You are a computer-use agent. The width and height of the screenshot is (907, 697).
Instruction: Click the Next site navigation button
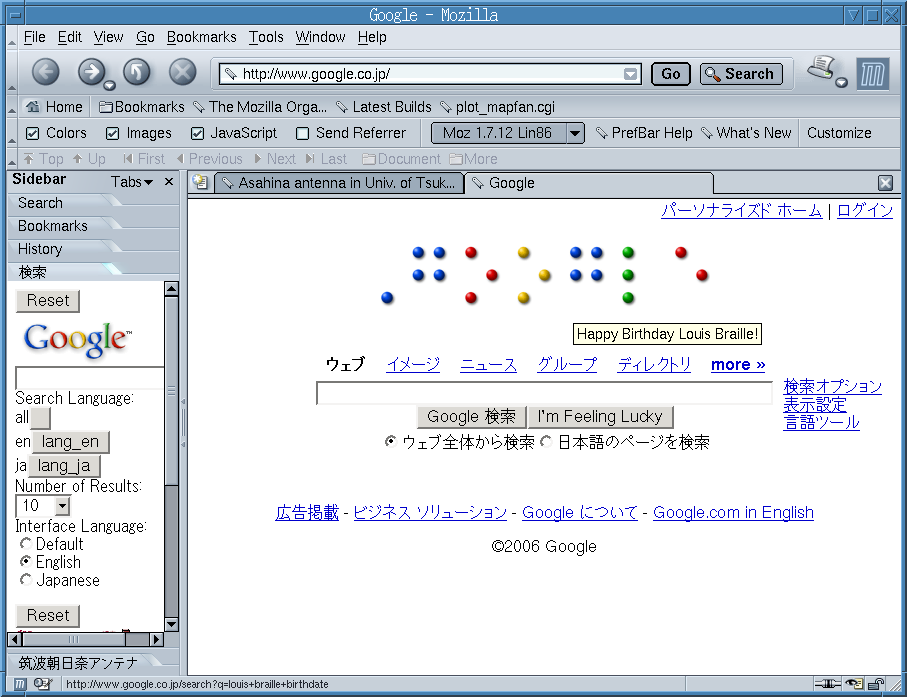[x=275, y=158]
